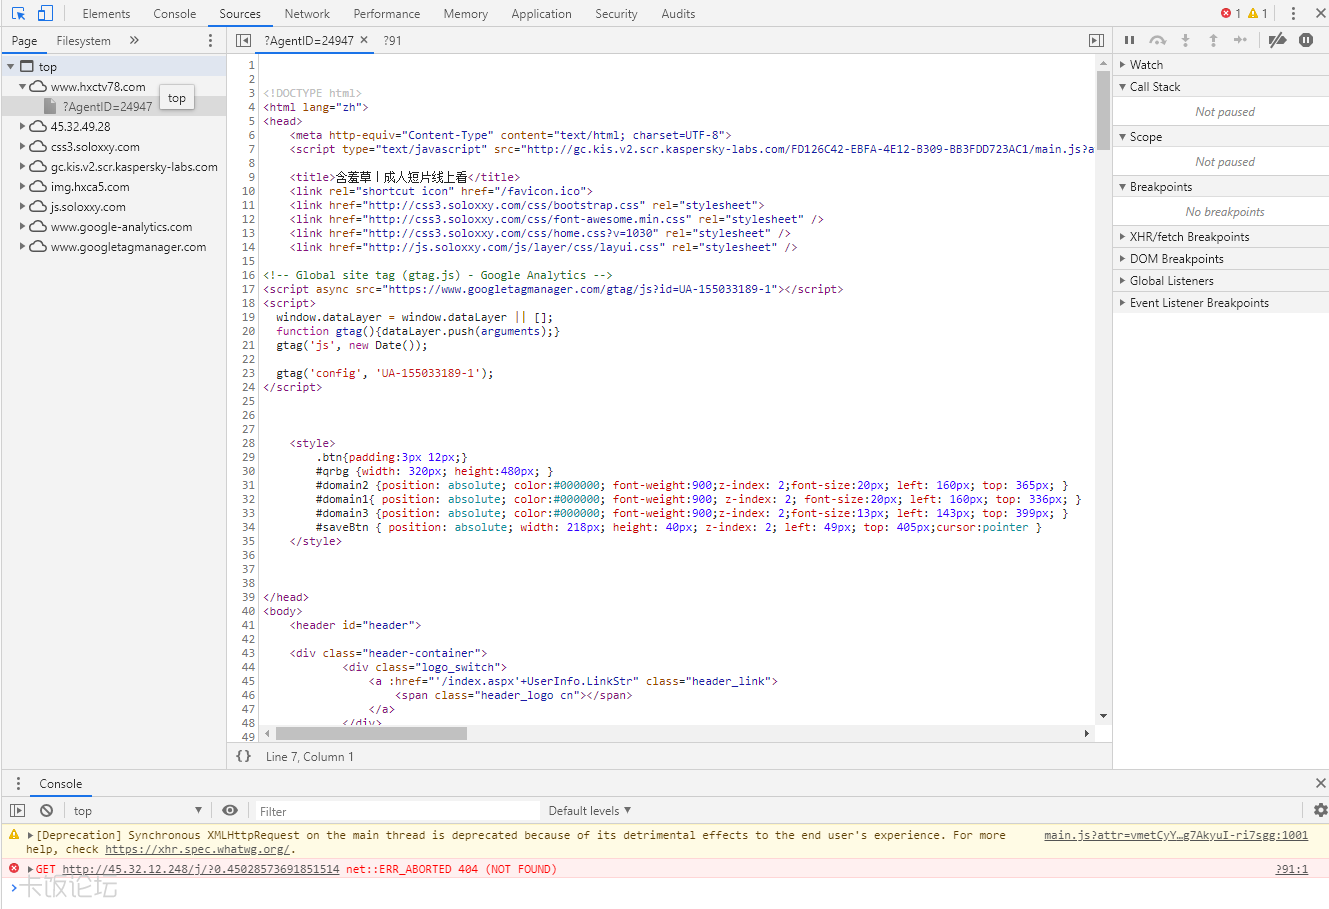Open the Memory tab
Viewport: 1329px width, 909px height.
465,13
